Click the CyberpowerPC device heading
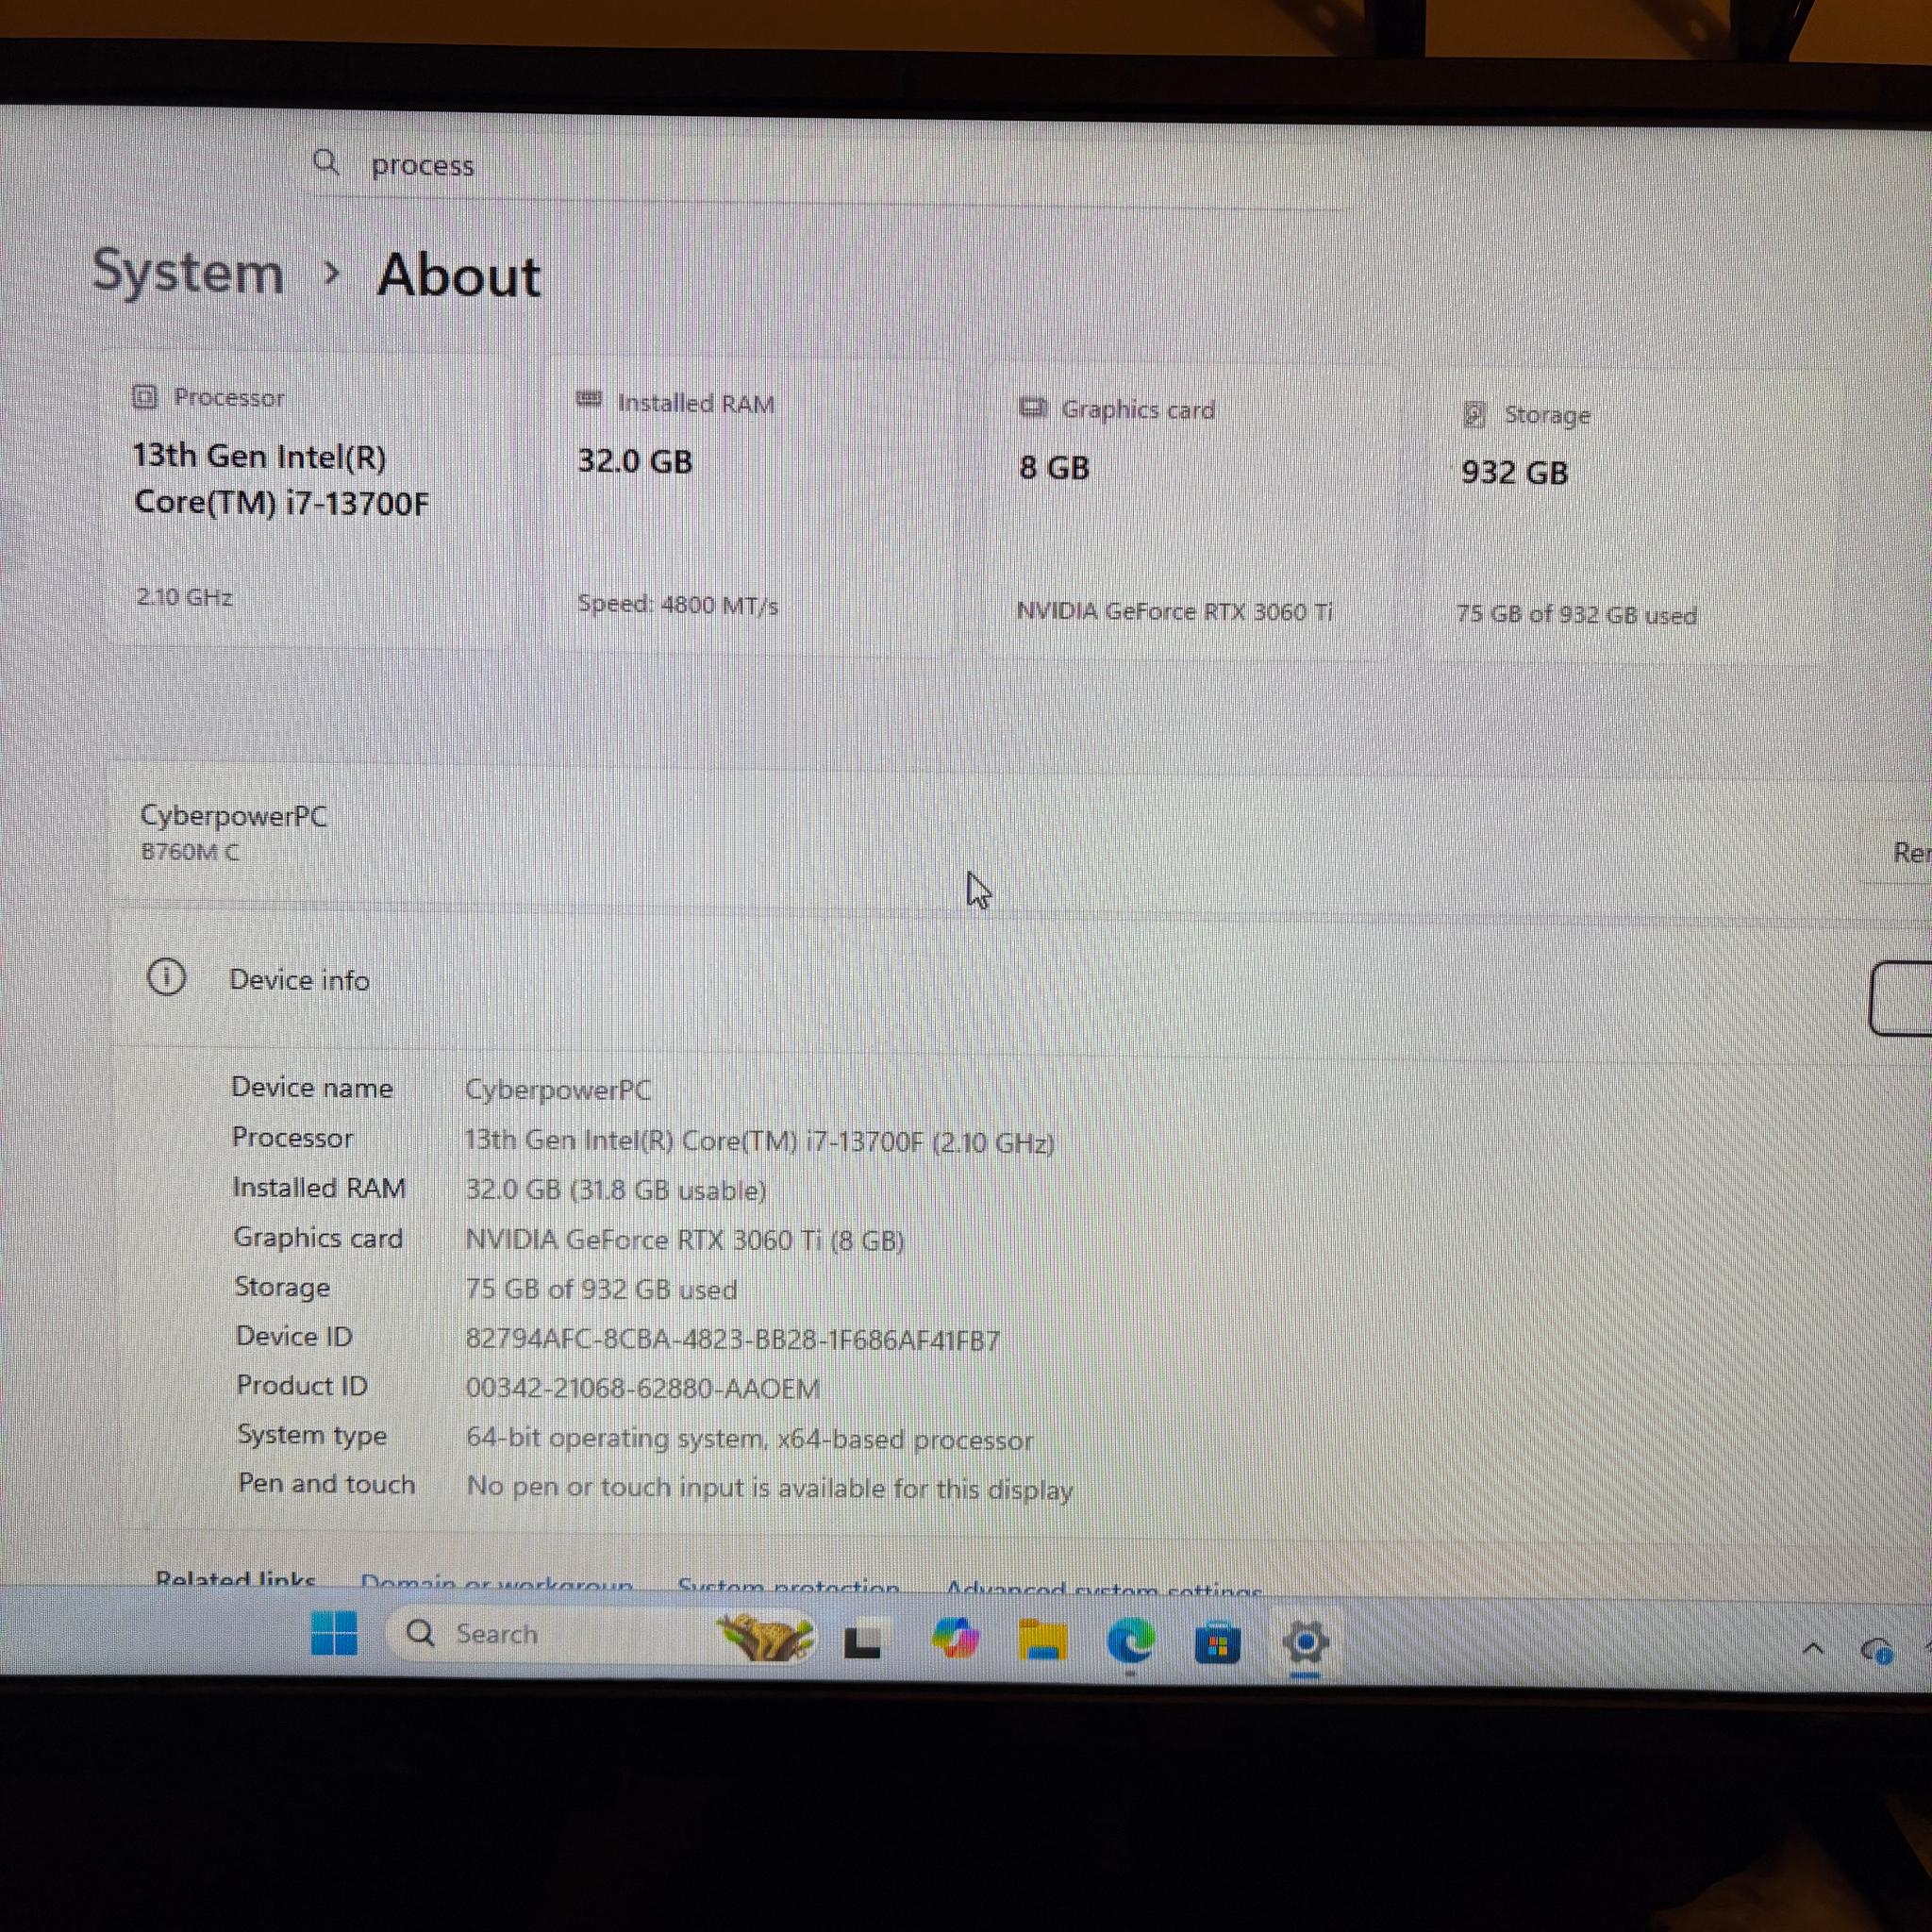Viewport: 1932px width, 1932px height. click(x=233, y=816)
